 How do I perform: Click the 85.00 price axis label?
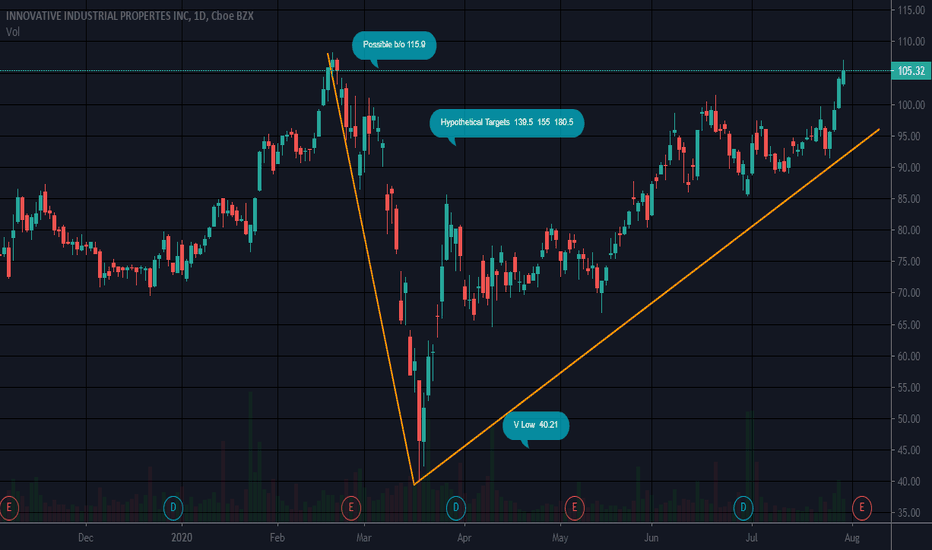click(x=911, y=199)
